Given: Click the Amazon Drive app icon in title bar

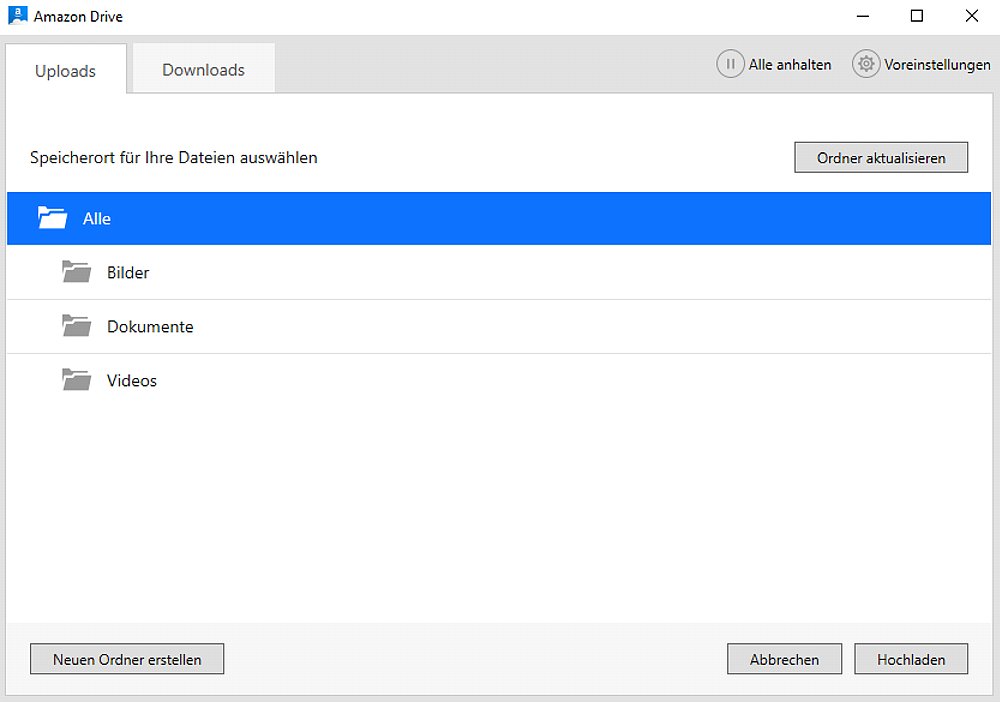Looking at the screenshot, I should 18,15.
